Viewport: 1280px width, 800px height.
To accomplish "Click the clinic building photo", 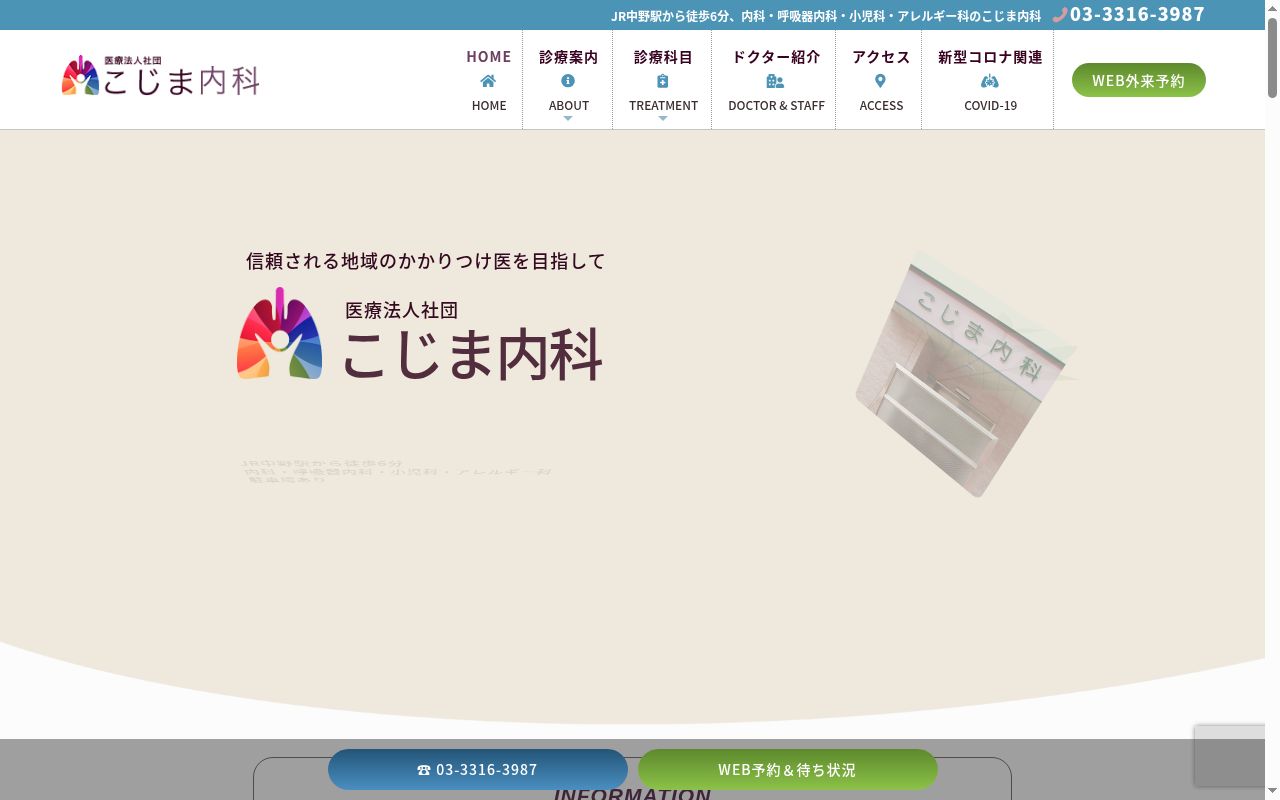I will click(x=966, y=373).
